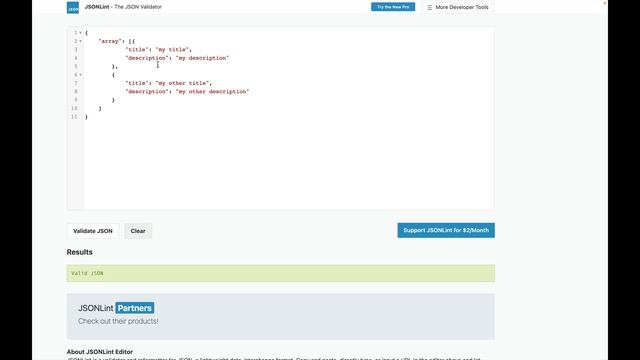Click "my other title" value on line 7
This screenshot has height=360, width=640.
point(182,83)
